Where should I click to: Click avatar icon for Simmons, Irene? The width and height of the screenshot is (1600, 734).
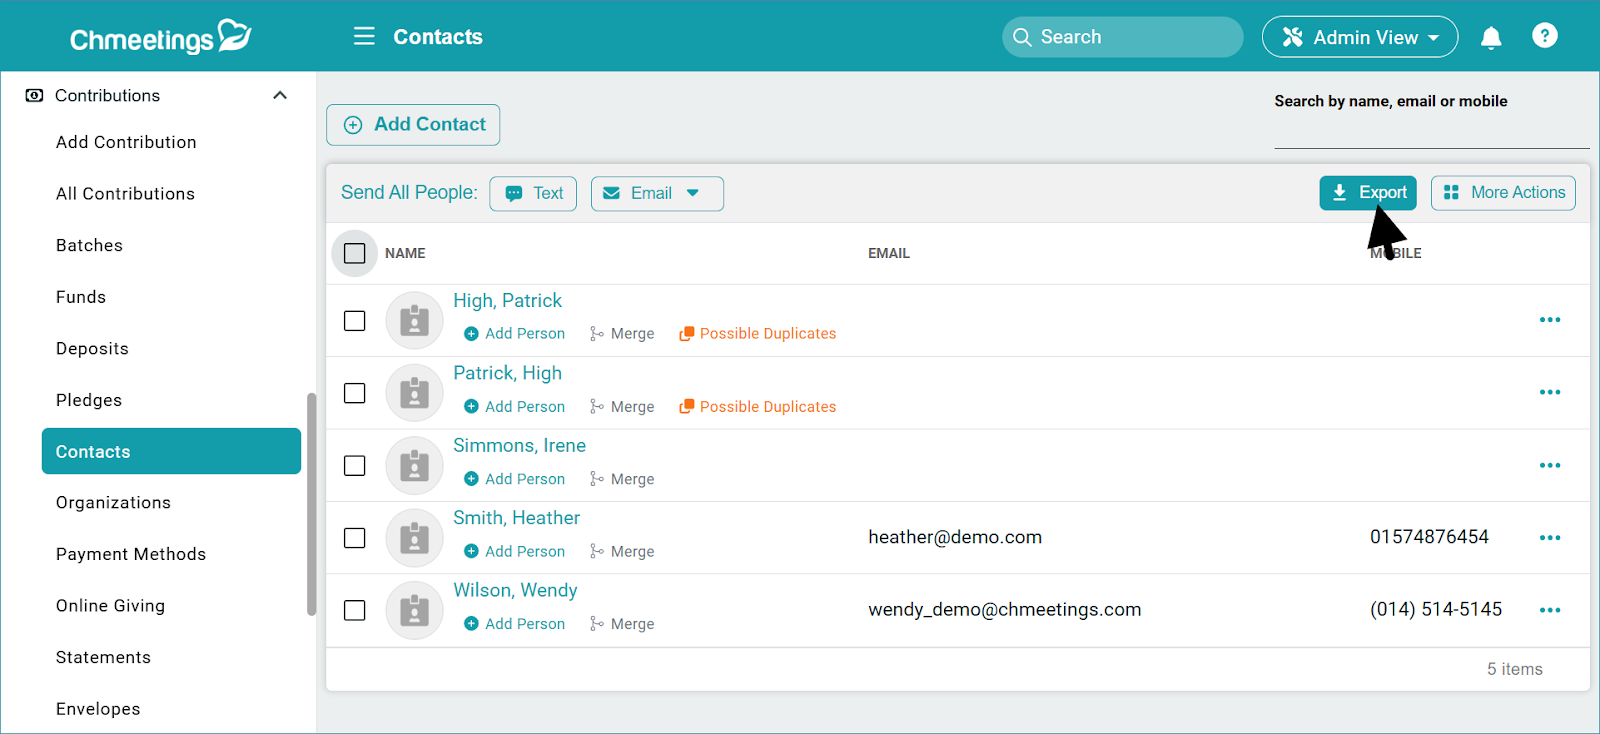tap(414, 466)
